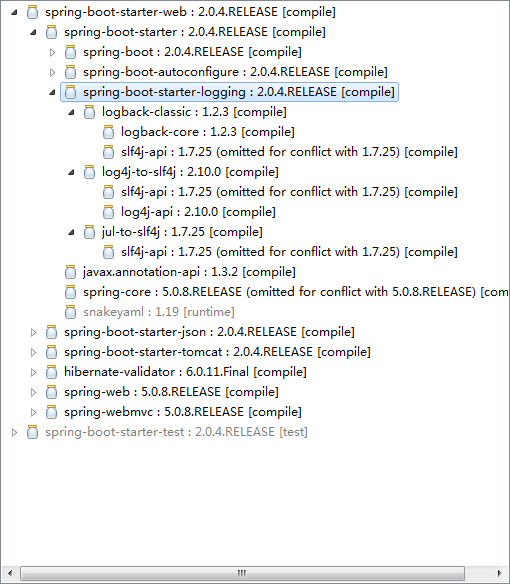Select spring-boot-starter-logging : 2.0.4.RELEASE row
Image resolution: width=510 pixels, height=584 pixels.
(229, 92)
